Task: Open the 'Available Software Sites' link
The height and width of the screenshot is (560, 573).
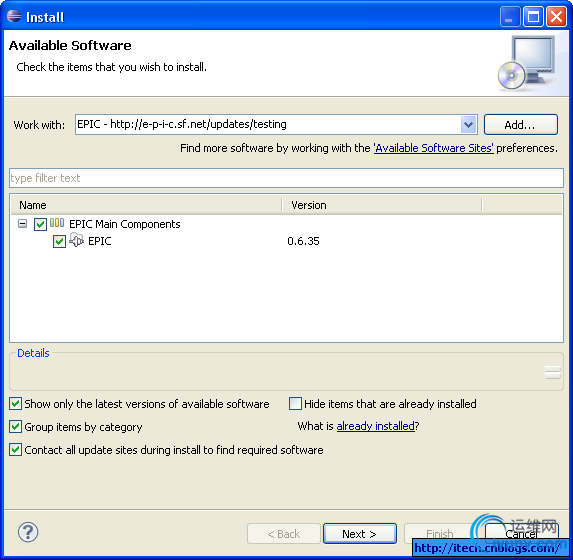Action: 433,148
